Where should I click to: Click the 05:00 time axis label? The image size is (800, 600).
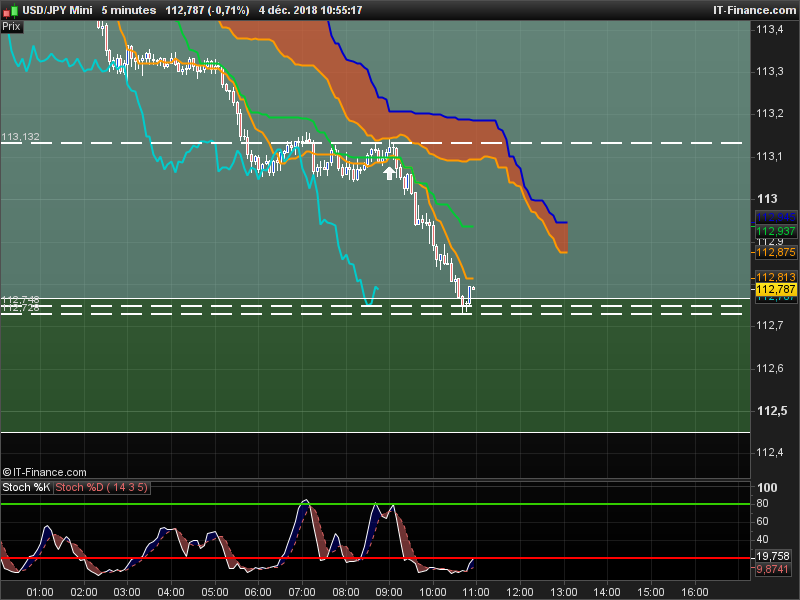[215, 592]
